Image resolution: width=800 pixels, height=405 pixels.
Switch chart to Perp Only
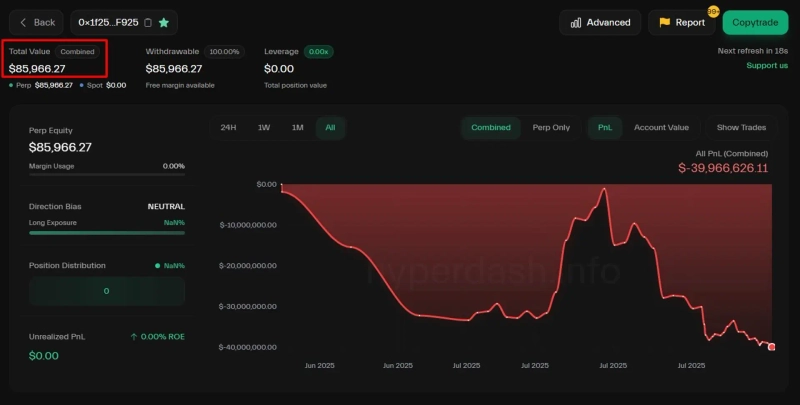pos(551,127)
